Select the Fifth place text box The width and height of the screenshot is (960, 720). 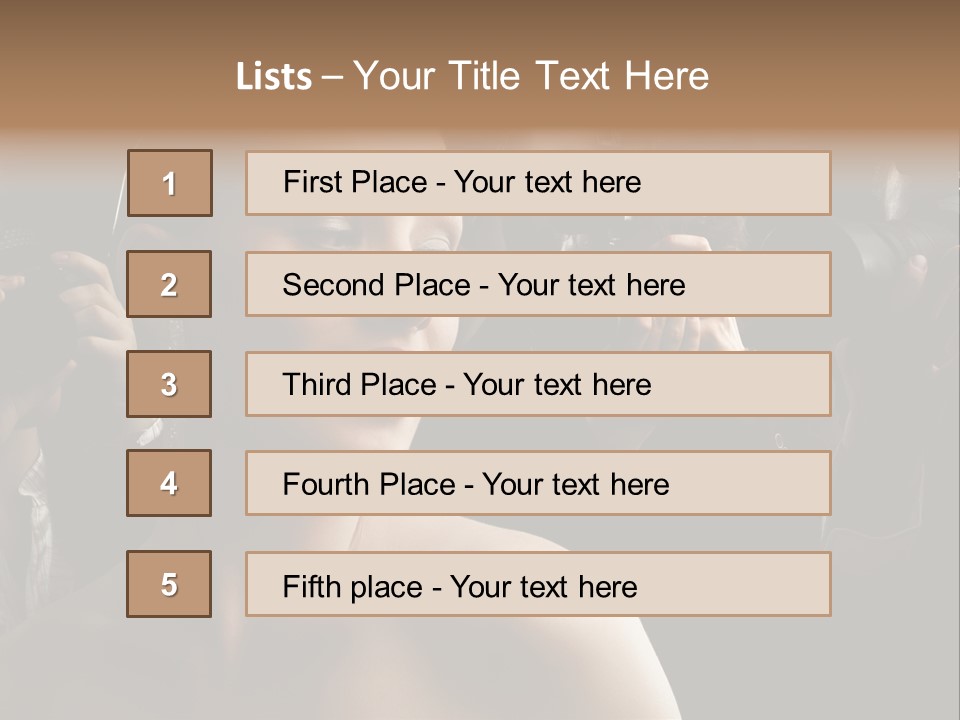pyautogui.click(x=538, y=584)
